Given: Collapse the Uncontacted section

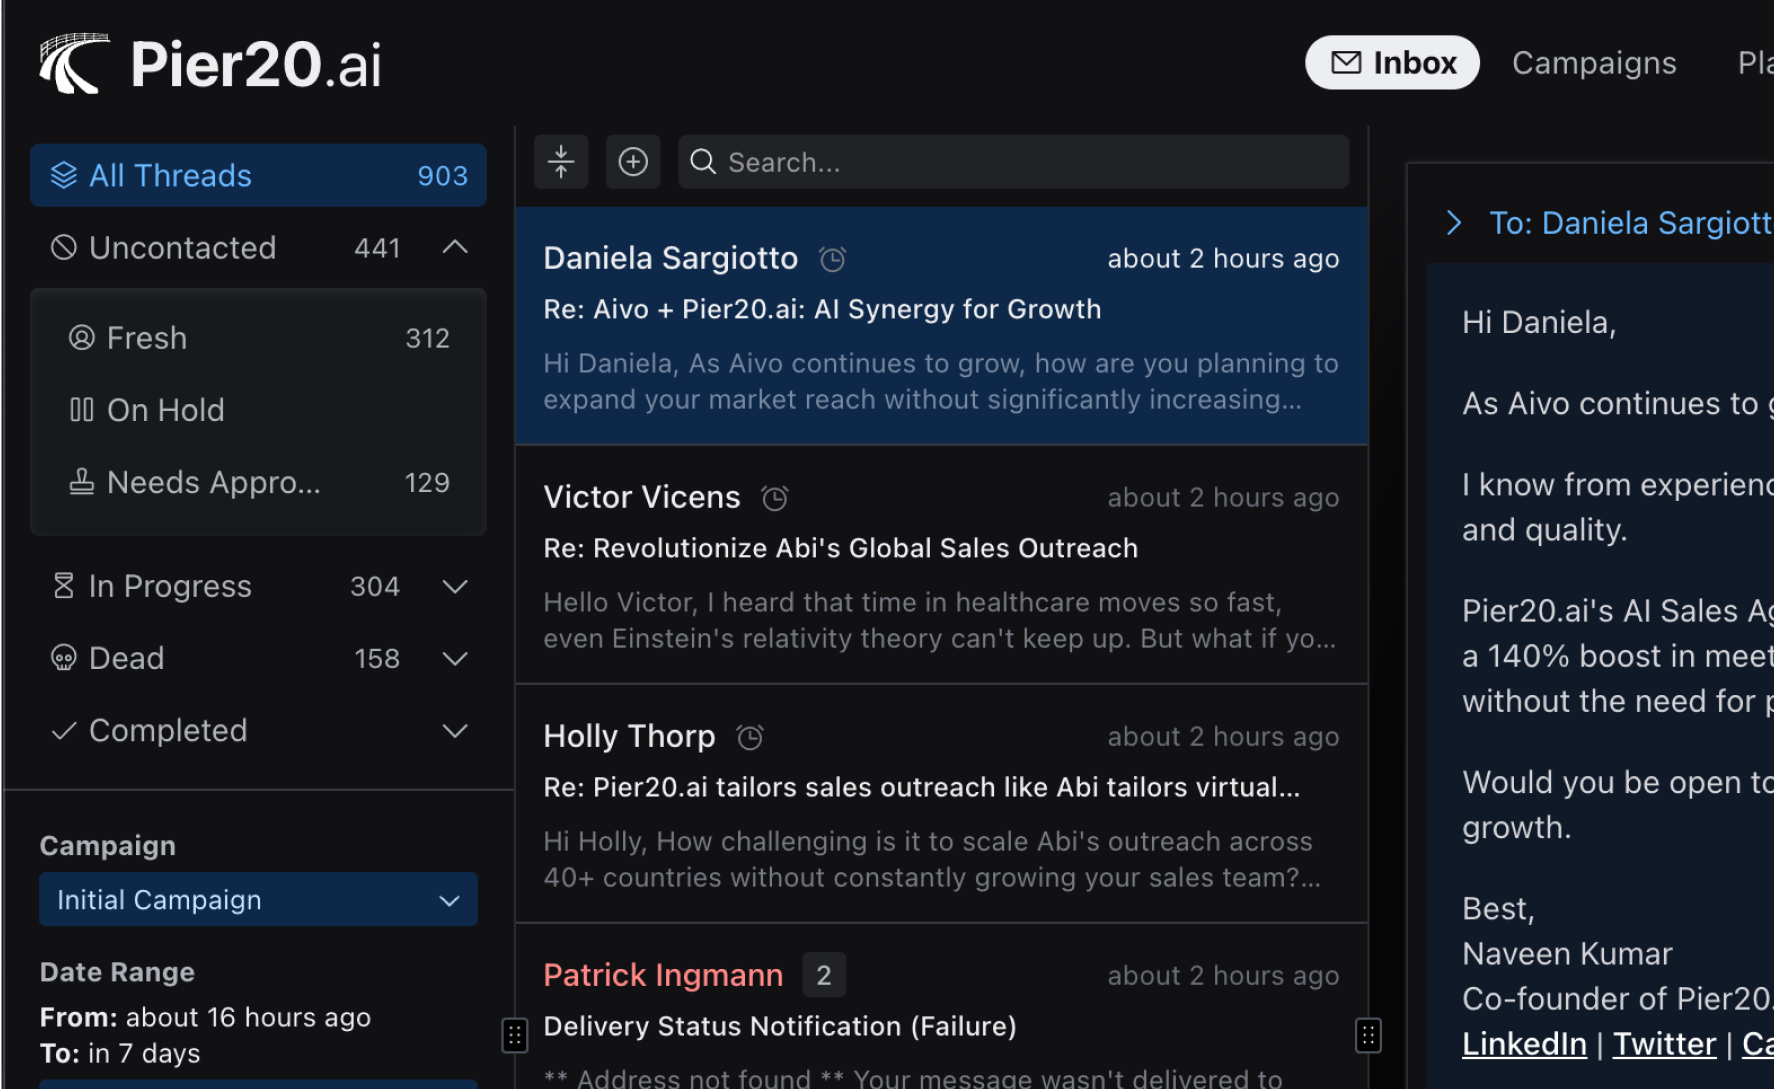Looking at the screenshot, I should click(x=455, y=247).
